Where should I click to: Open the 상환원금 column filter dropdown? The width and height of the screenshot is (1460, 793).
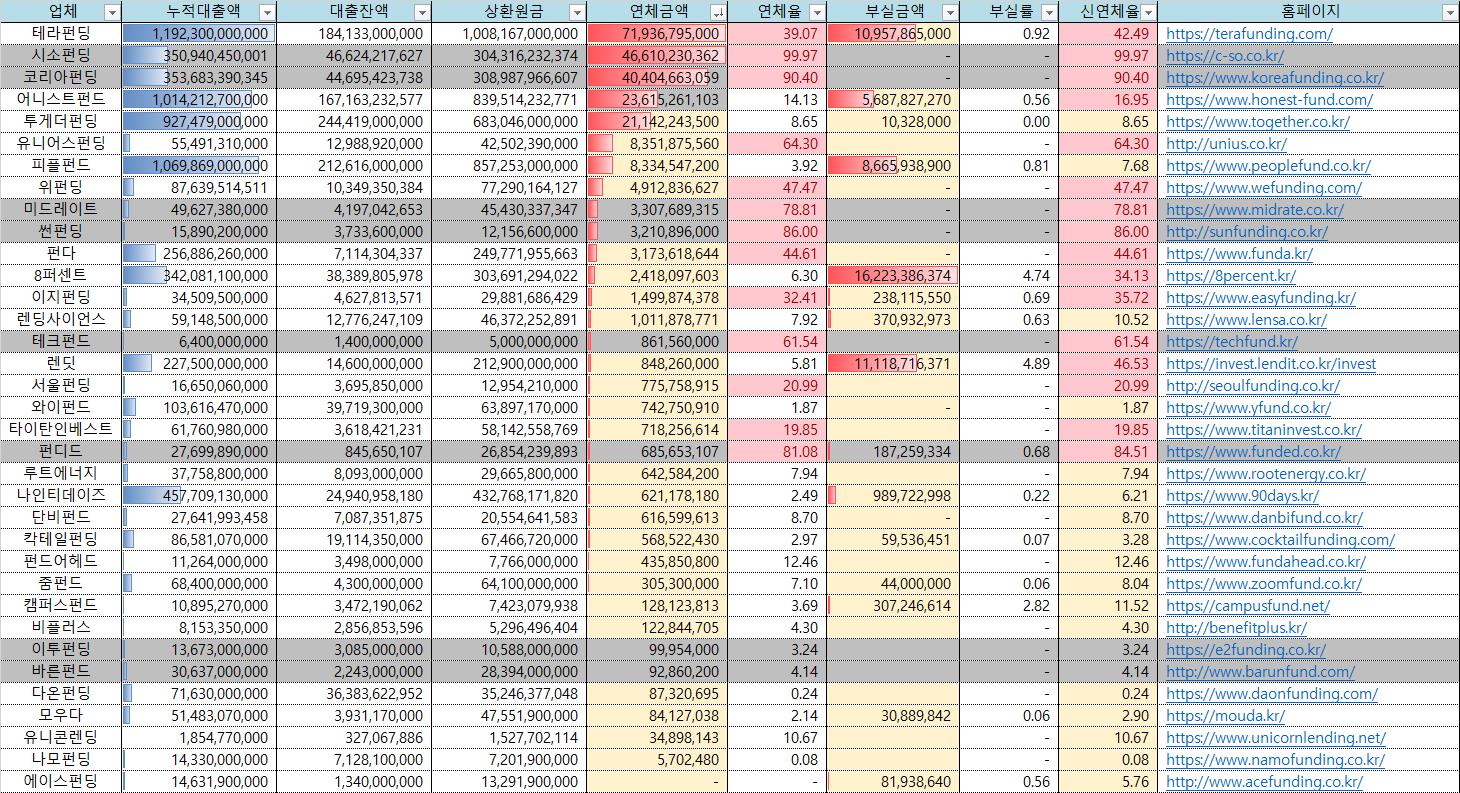tap(577, 12)
